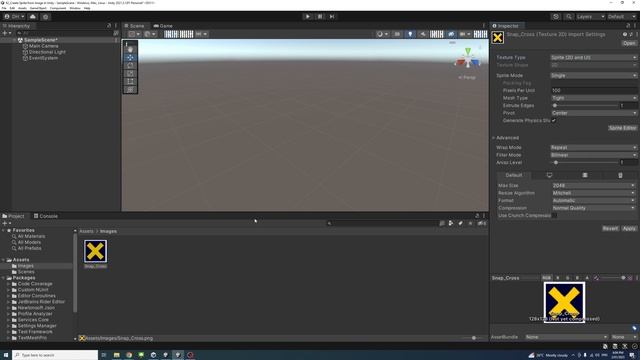
Task: Adjust the Extrude Edges slider
Action: (584, 106)
